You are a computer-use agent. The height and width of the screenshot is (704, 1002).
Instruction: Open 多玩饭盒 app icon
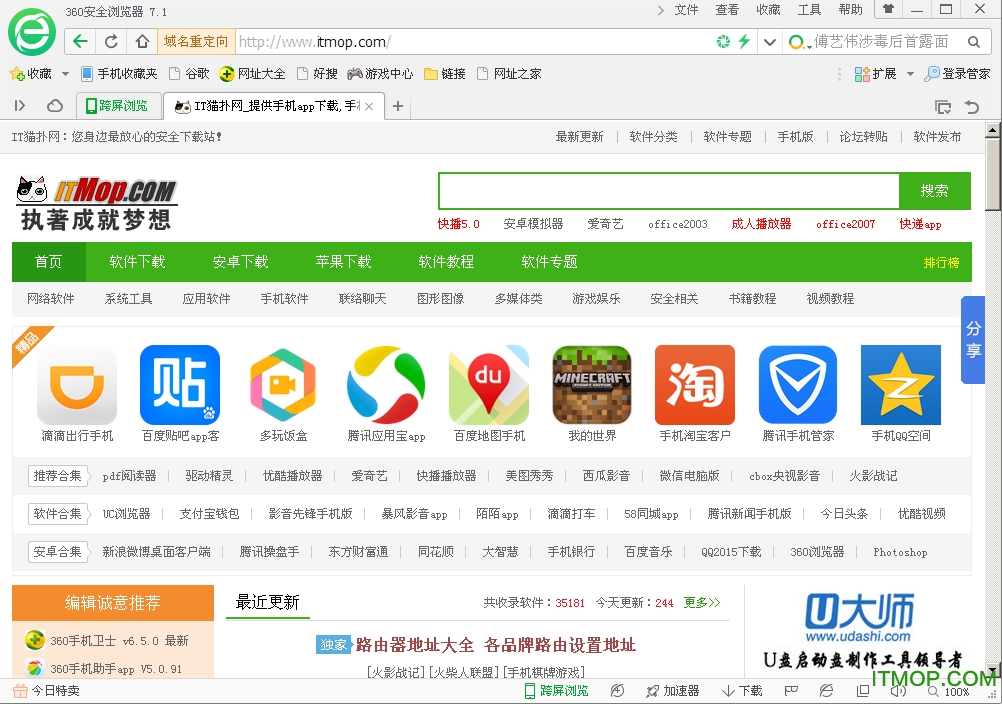pyautogui.click(x=283, y=385)
